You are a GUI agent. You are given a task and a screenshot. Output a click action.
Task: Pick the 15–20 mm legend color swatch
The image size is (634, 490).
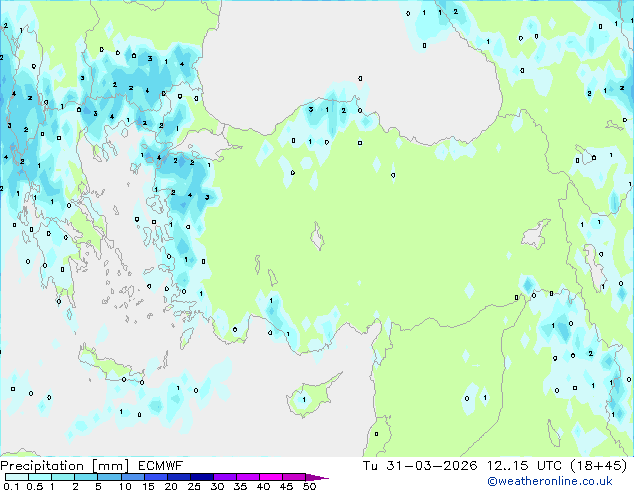click(x=156, y=477)
